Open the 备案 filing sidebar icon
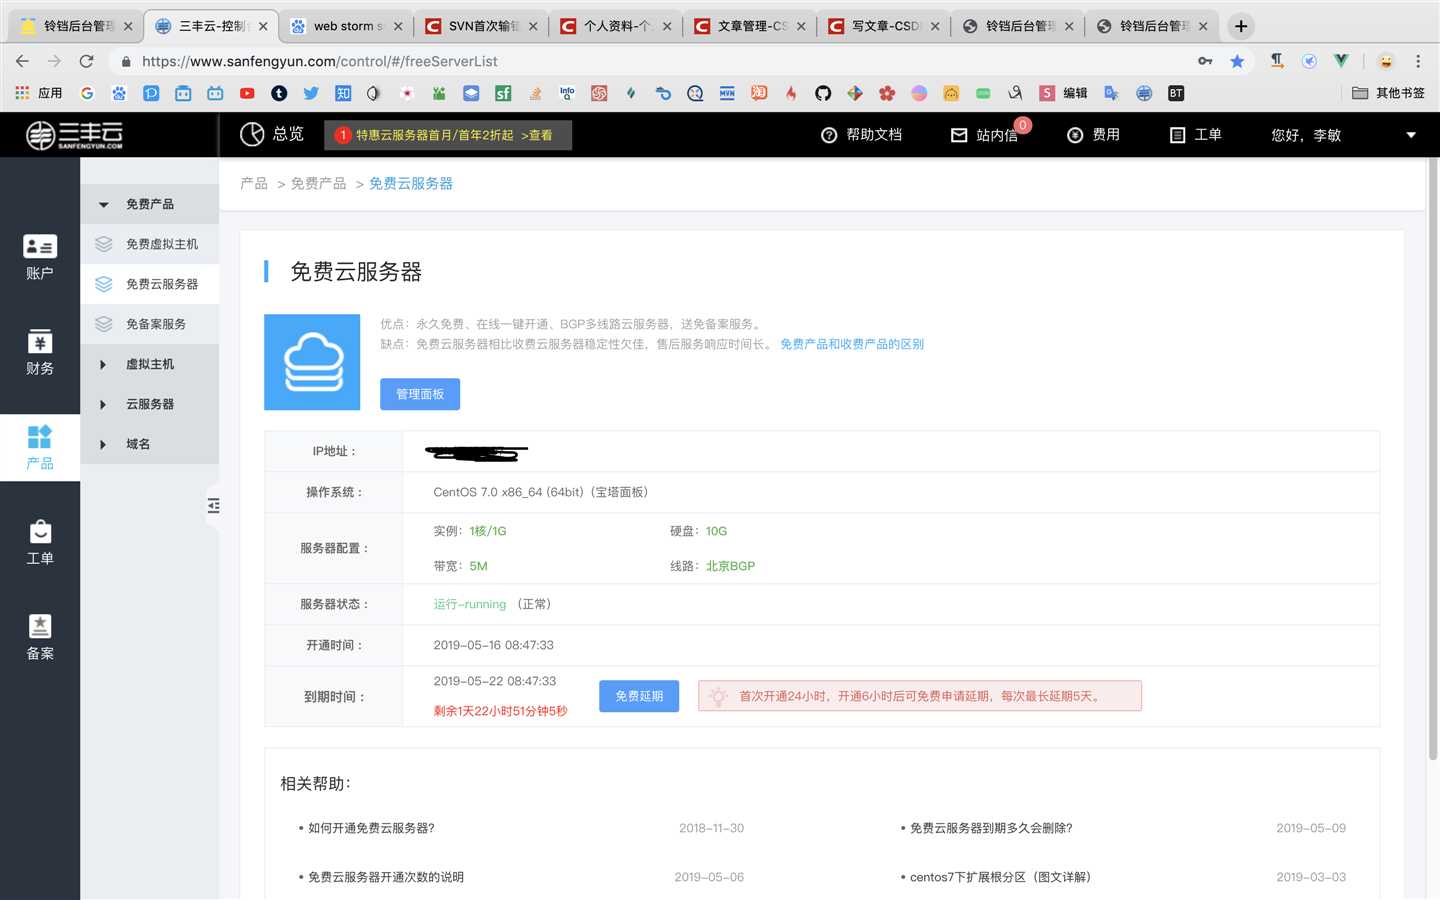 [x=40, y=638]
